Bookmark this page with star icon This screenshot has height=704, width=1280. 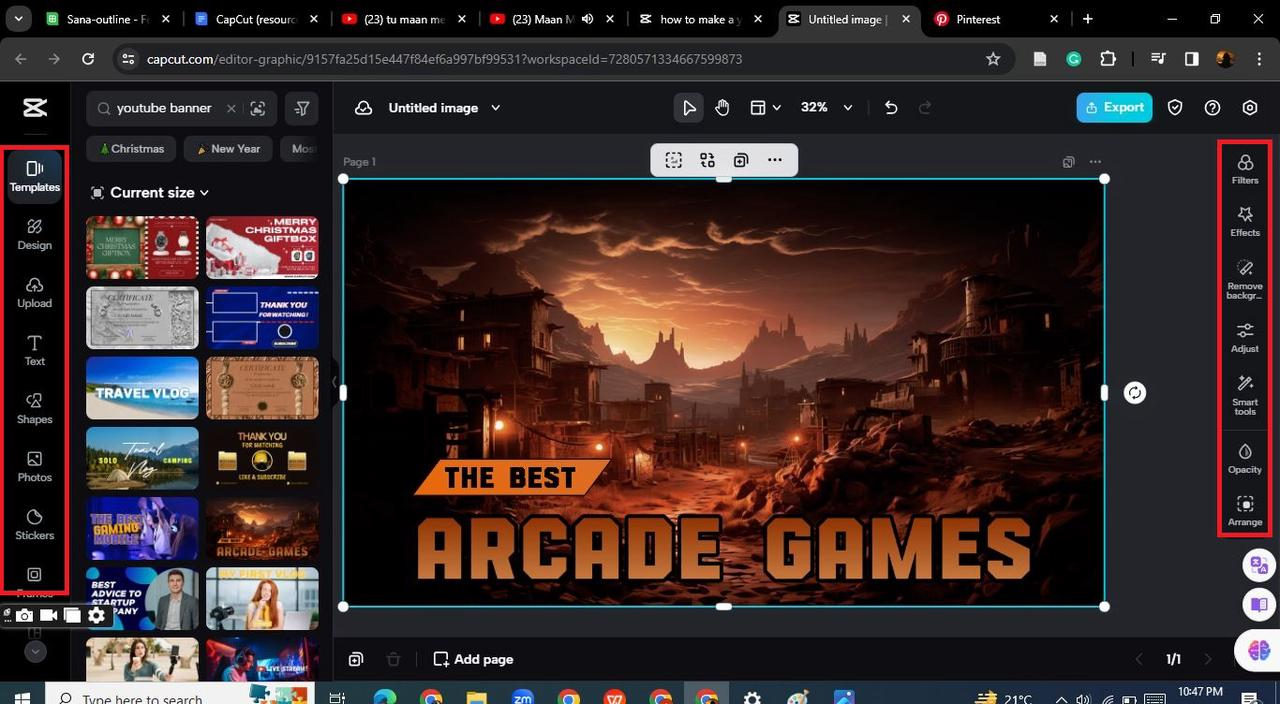click(993, 59)
